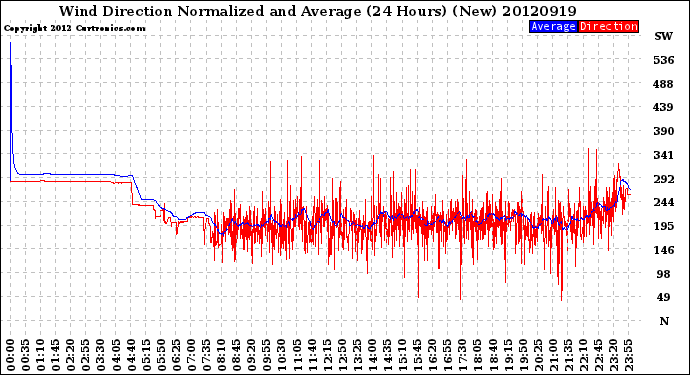
Task: Click the 06:25 time label
Action: pos(176,355)
